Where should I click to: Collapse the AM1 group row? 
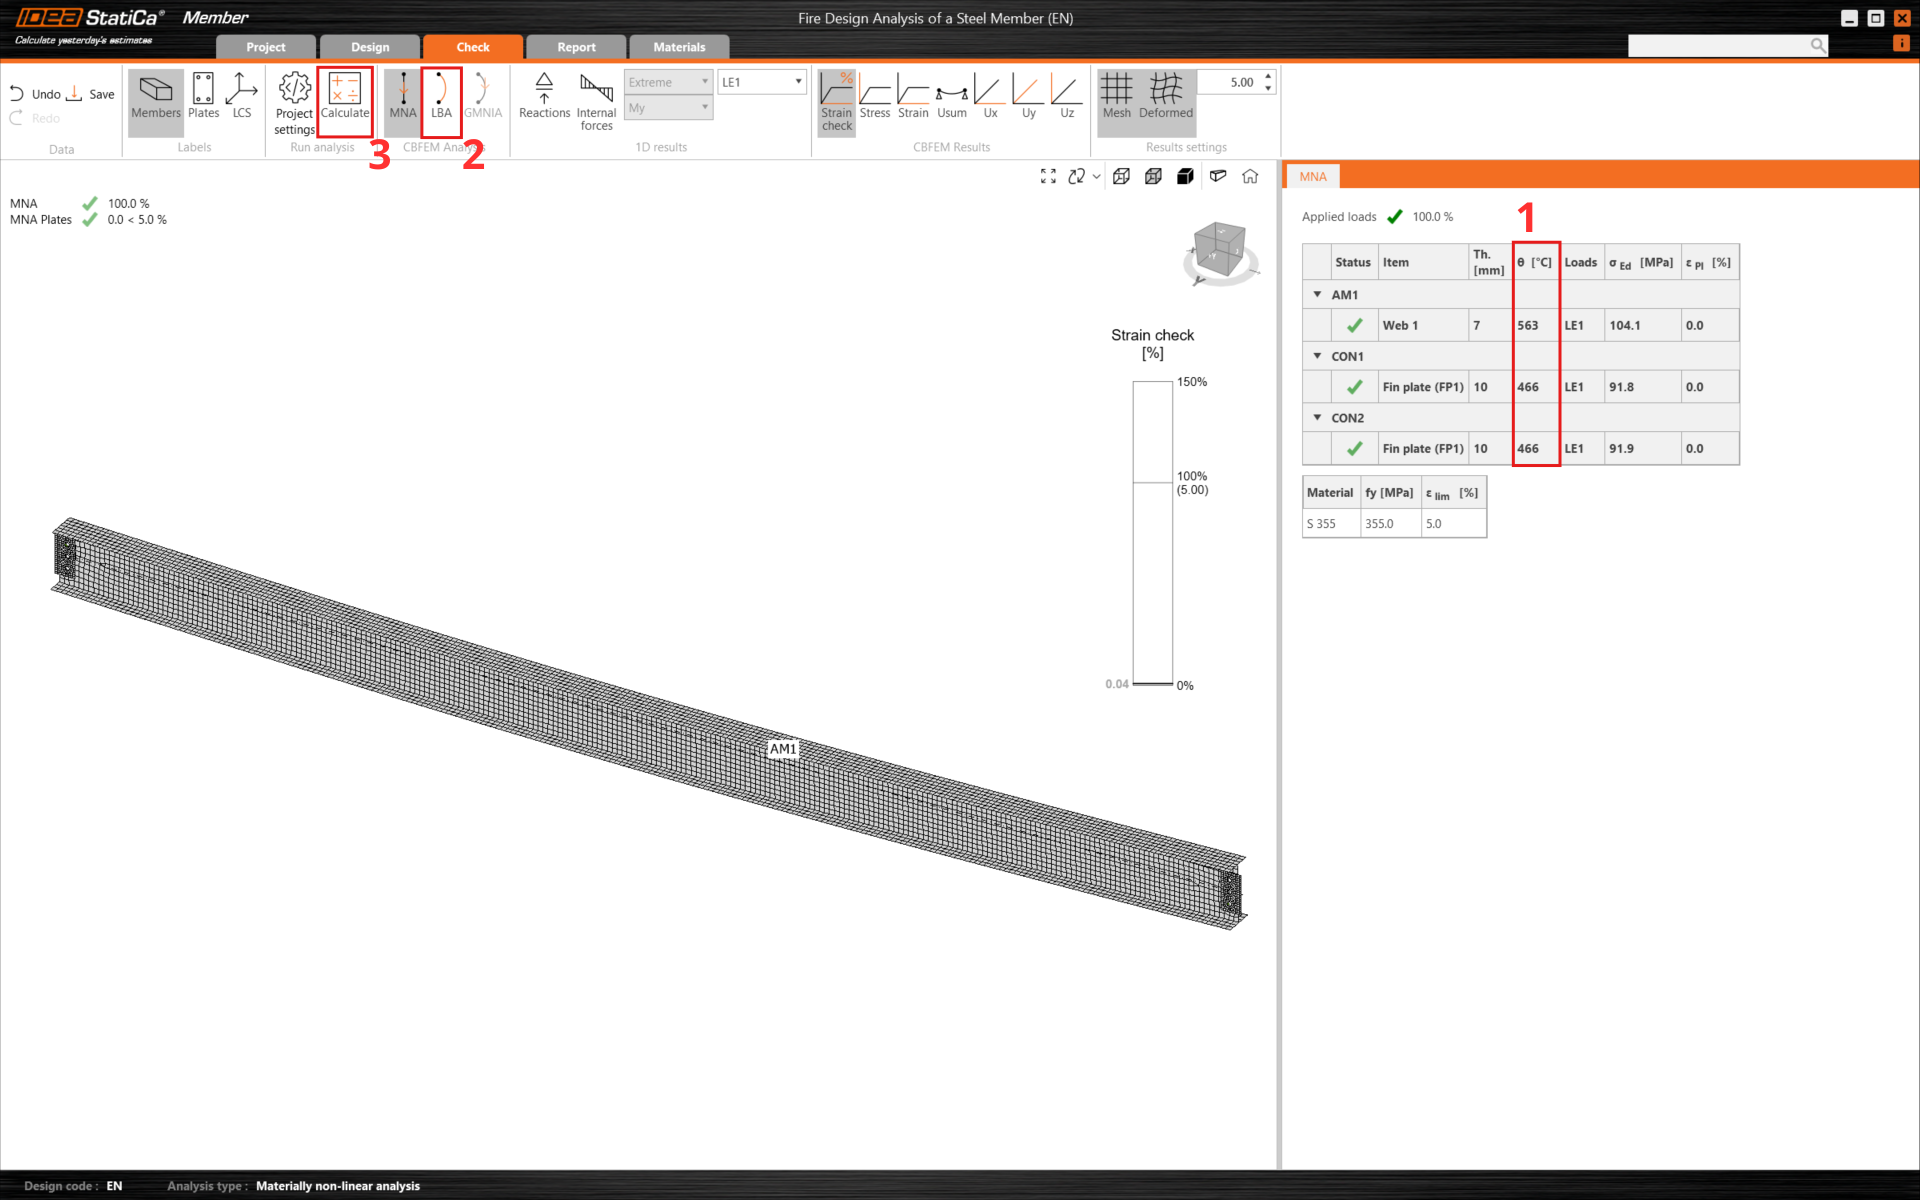pos(1317,295)
